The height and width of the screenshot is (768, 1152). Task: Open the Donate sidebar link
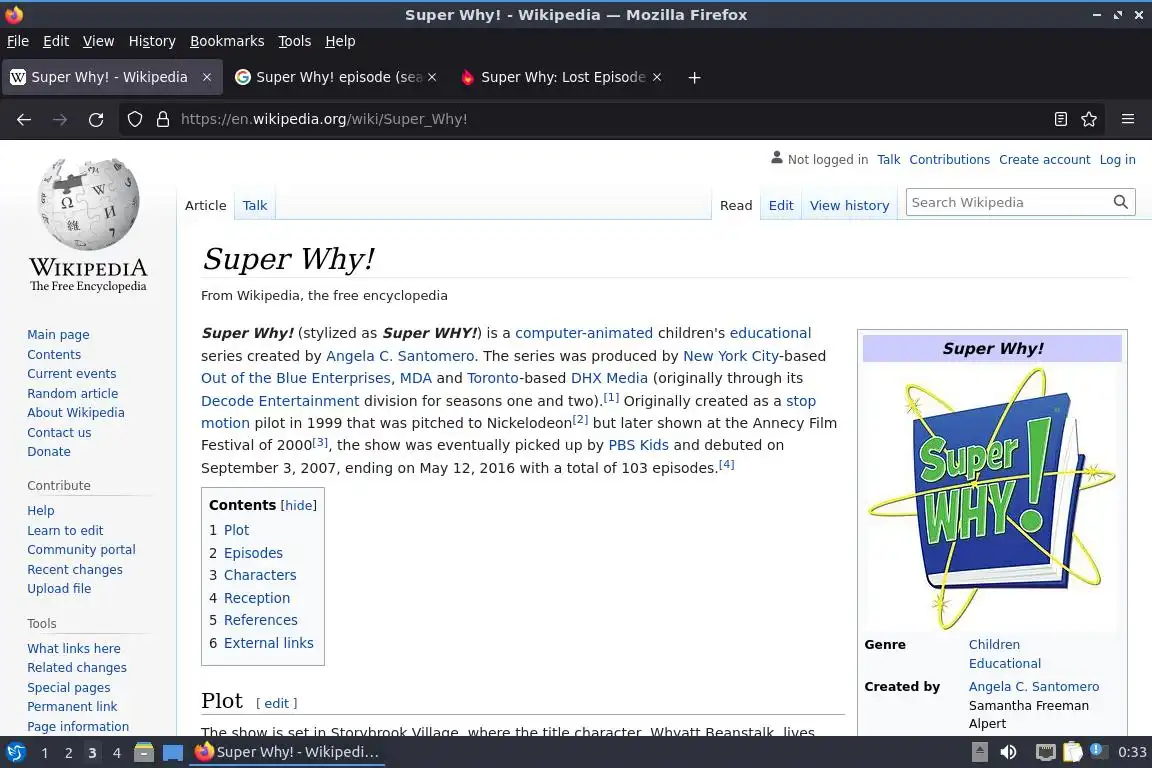point(49,452)
